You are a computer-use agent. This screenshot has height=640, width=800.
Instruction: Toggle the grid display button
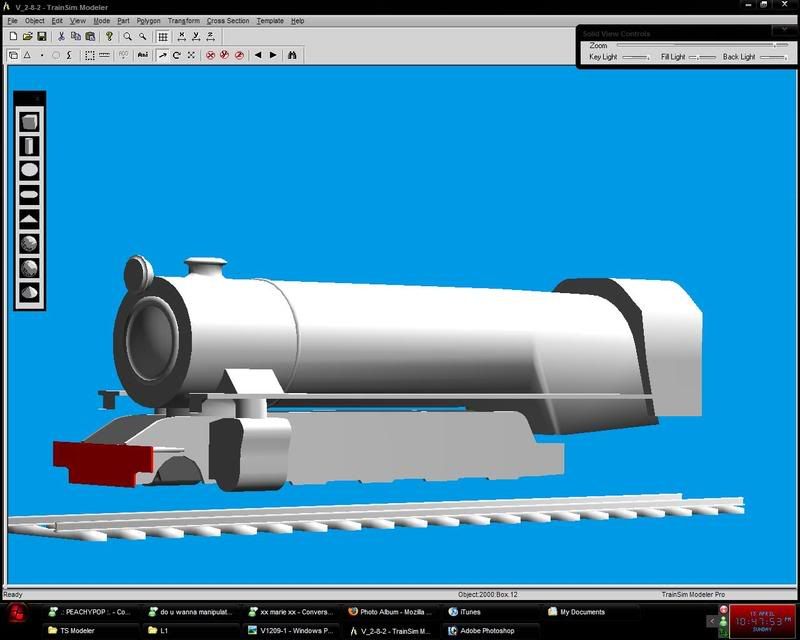162,37
